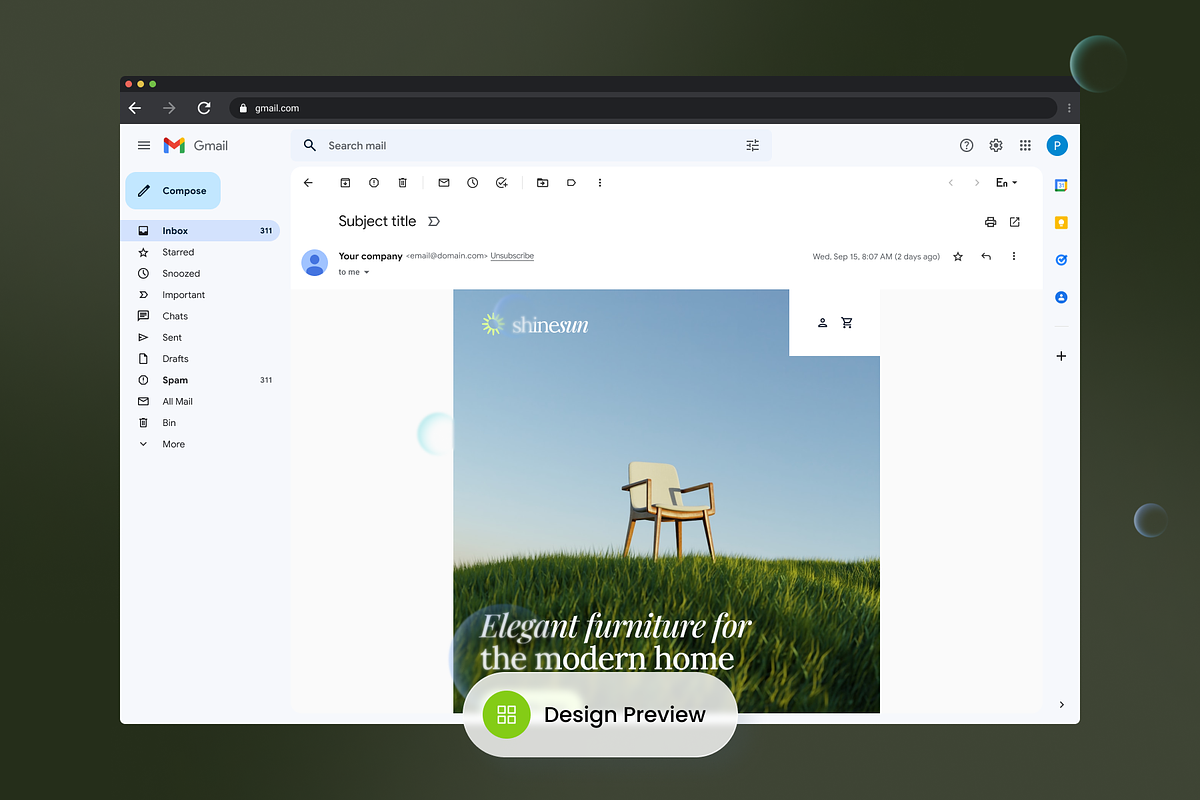Toggle the main menu hamburger

pos(144,146)
